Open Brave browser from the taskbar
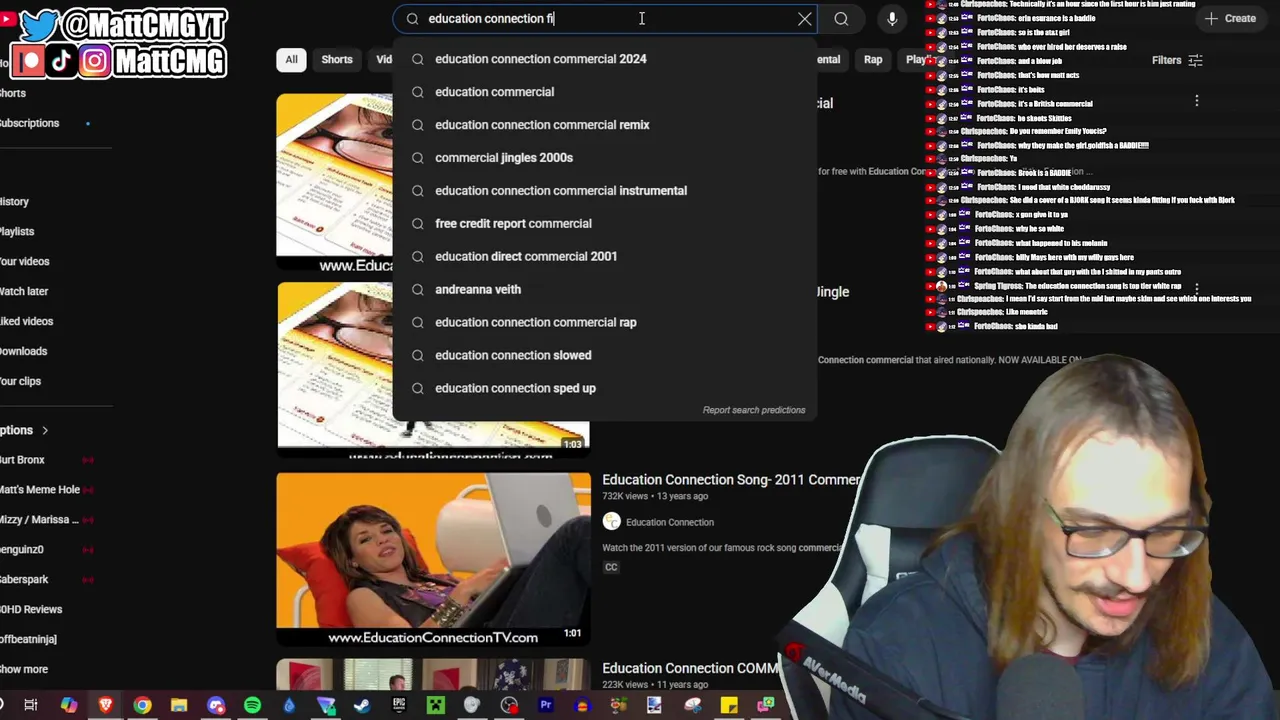Image resolution: width=1280 pixels, height=720 pixels. 106,705
